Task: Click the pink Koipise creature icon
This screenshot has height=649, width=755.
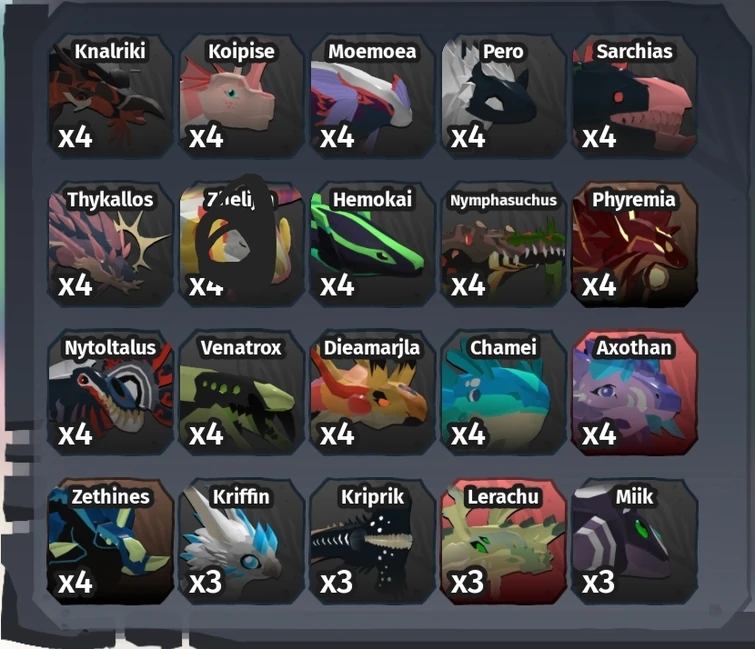Action: pyautogui.click(x=241, y=95)
